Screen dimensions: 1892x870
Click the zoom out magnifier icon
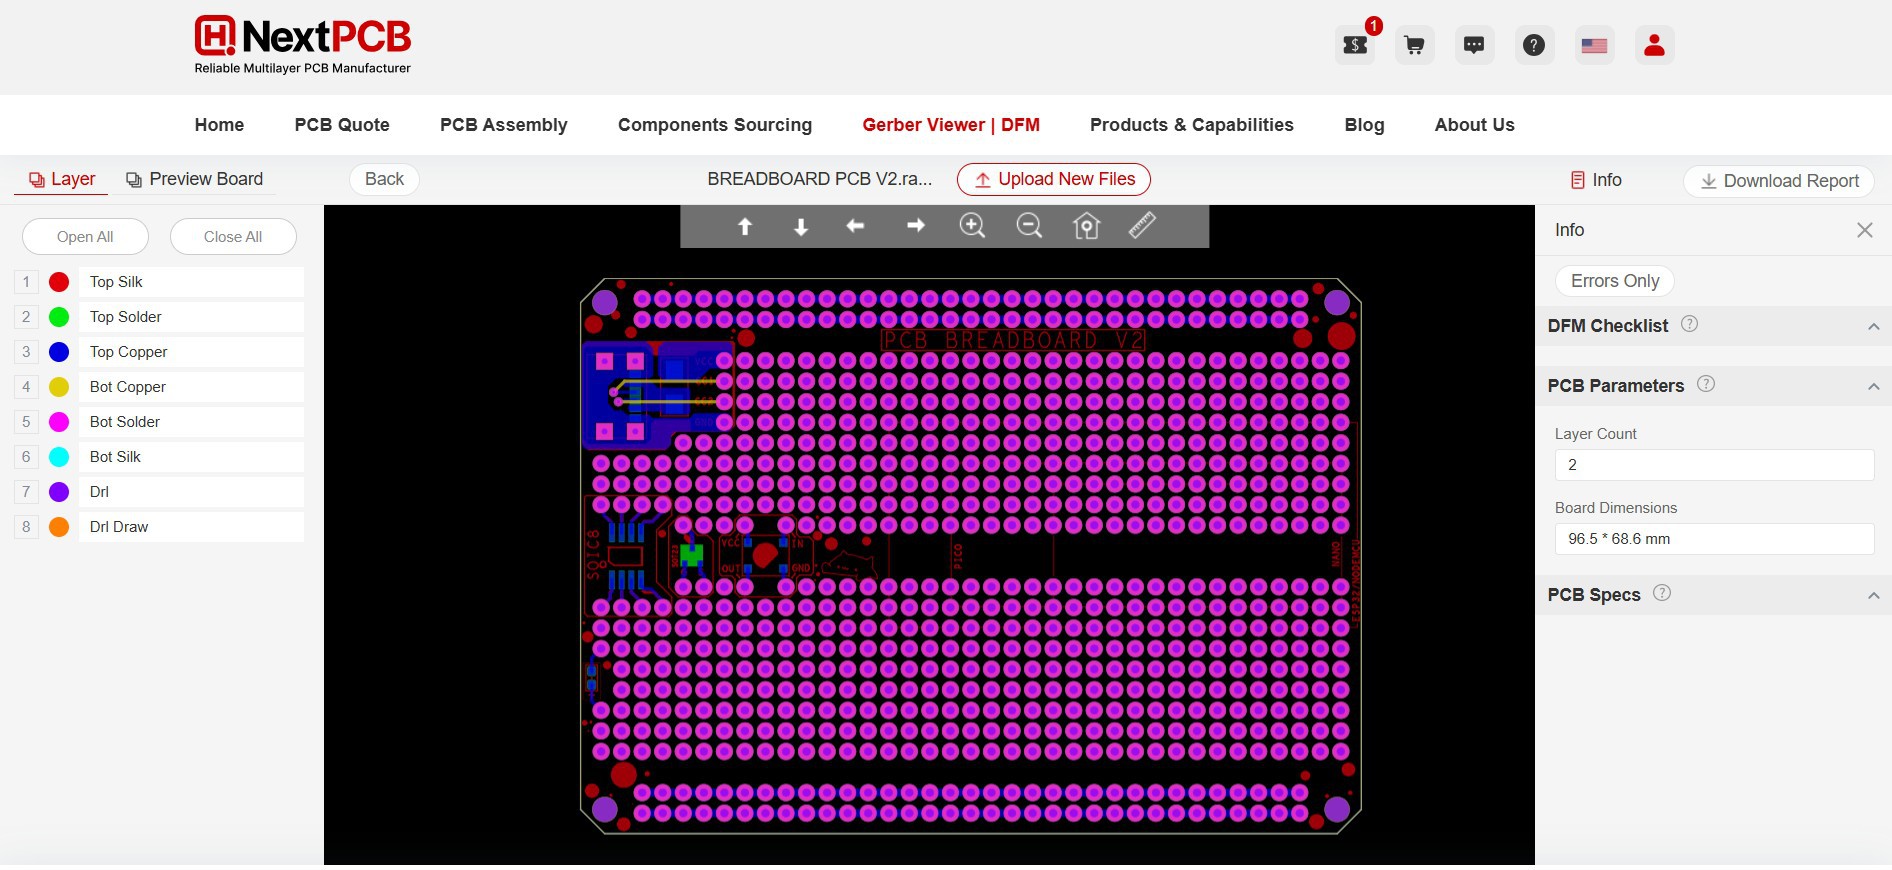(x=1029, y=226)
